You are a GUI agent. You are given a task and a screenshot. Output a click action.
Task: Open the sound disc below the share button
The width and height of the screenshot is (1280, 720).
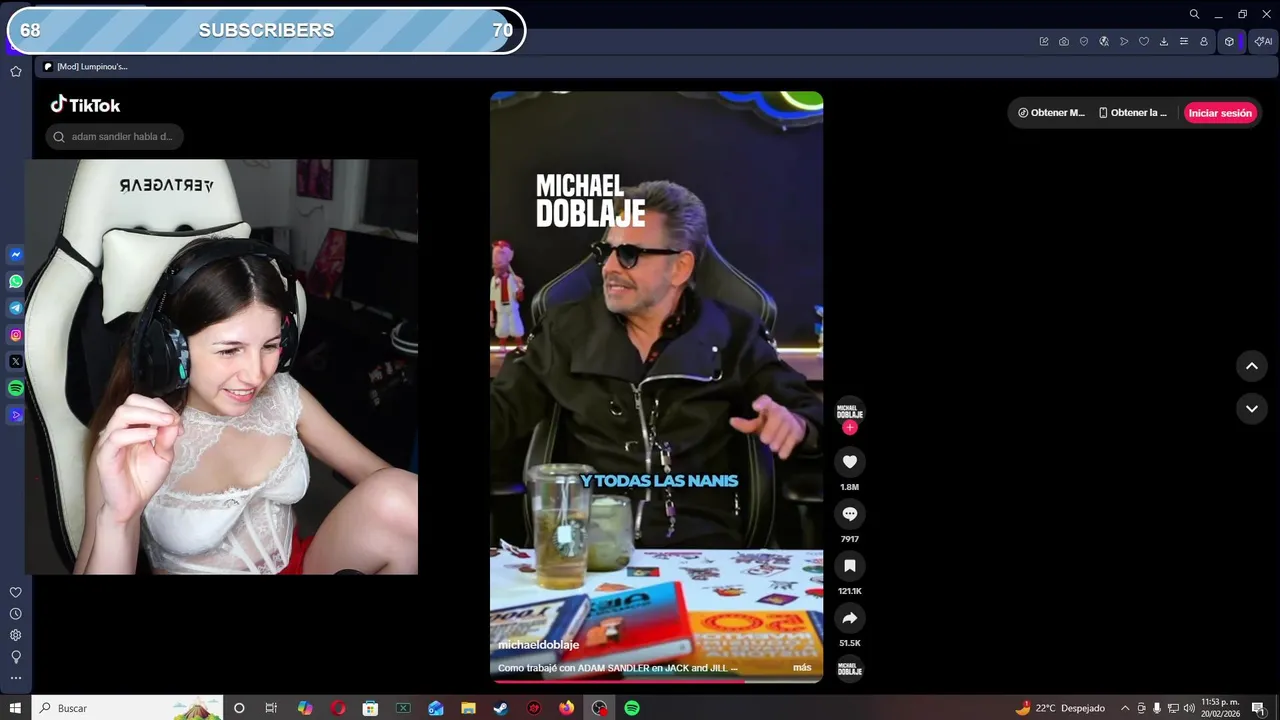(850, 669)
